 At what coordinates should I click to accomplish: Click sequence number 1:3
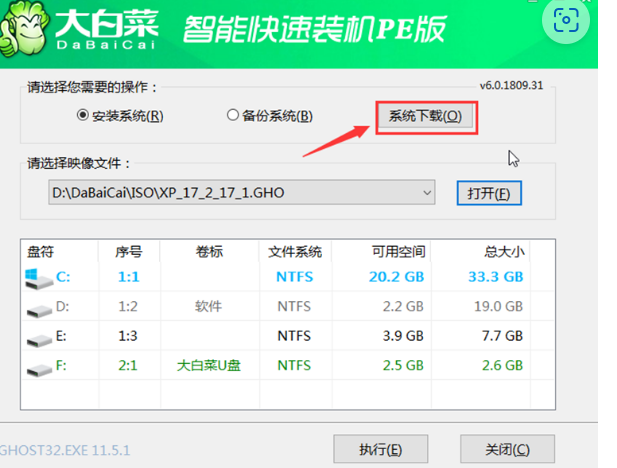[128, 336]
